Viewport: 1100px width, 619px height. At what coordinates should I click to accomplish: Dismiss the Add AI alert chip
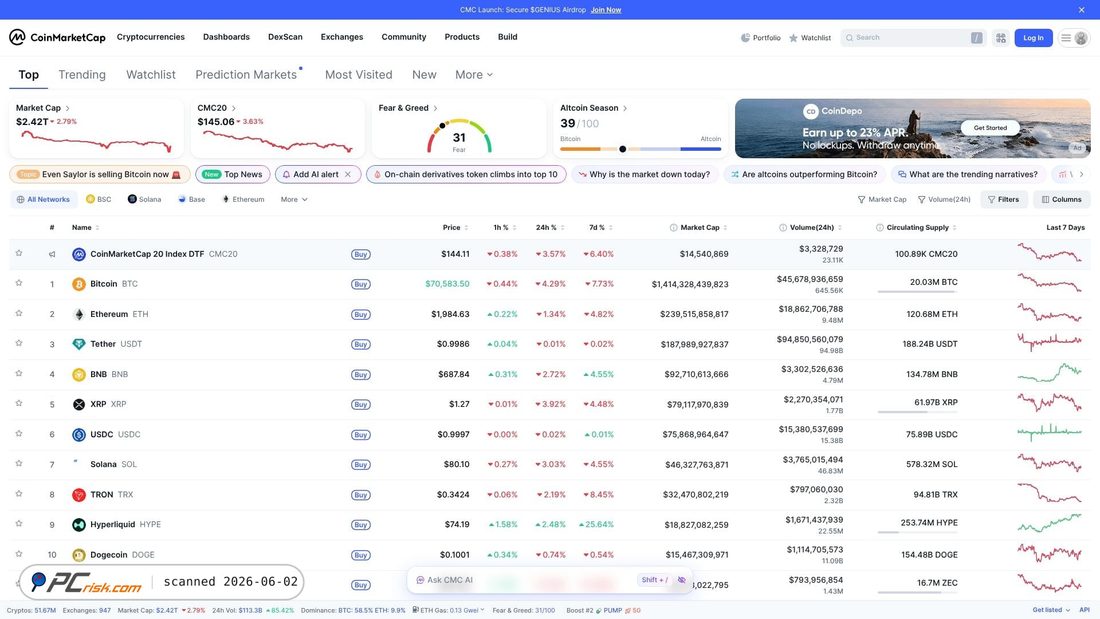[x=348, y=174]
